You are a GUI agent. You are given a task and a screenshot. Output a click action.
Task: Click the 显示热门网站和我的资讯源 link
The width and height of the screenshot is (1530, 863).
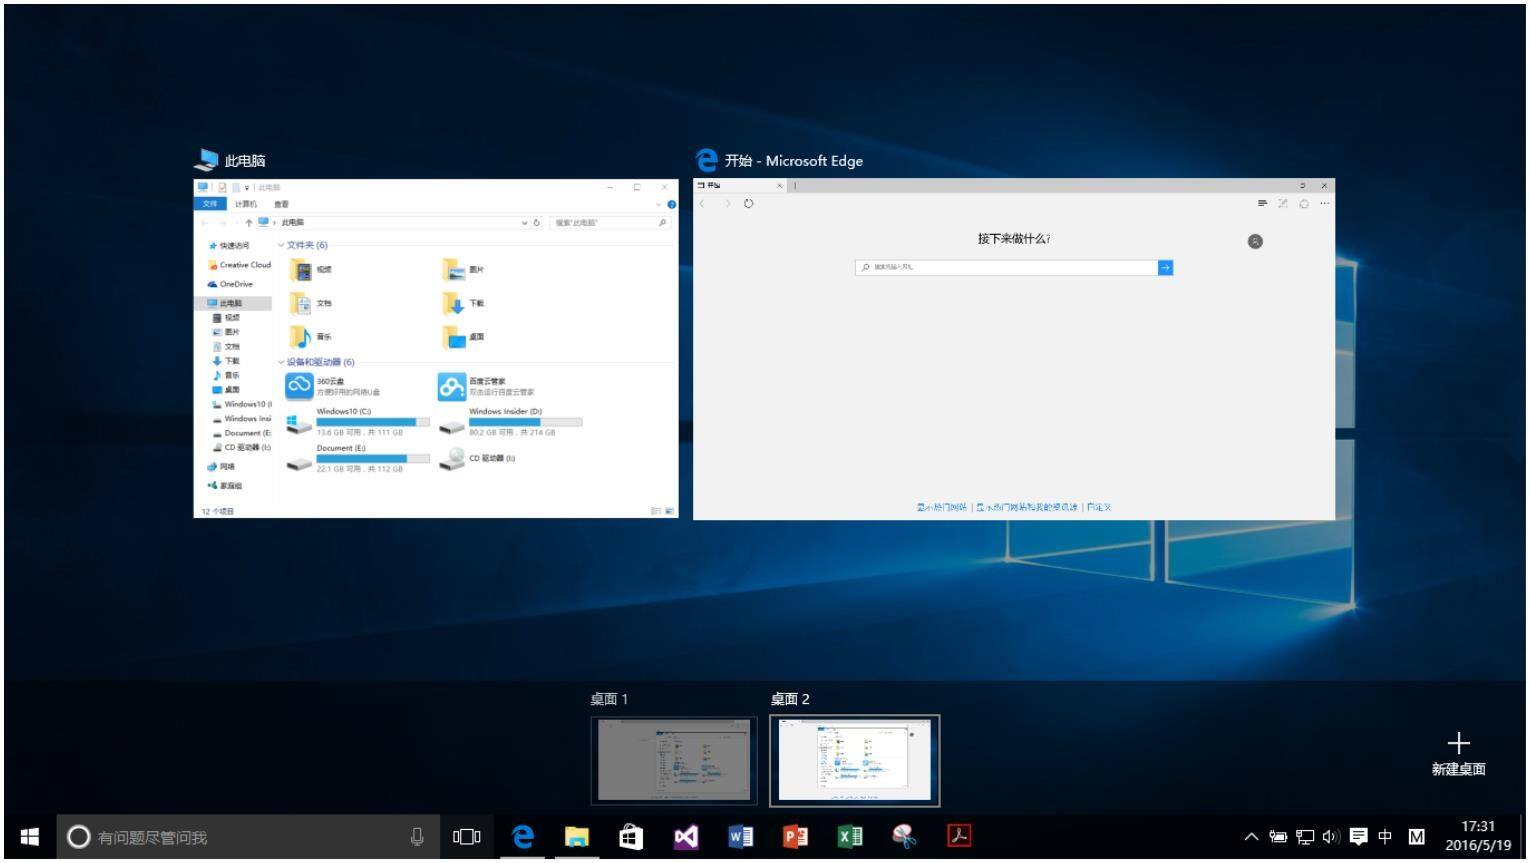(x=1027, y=507)
